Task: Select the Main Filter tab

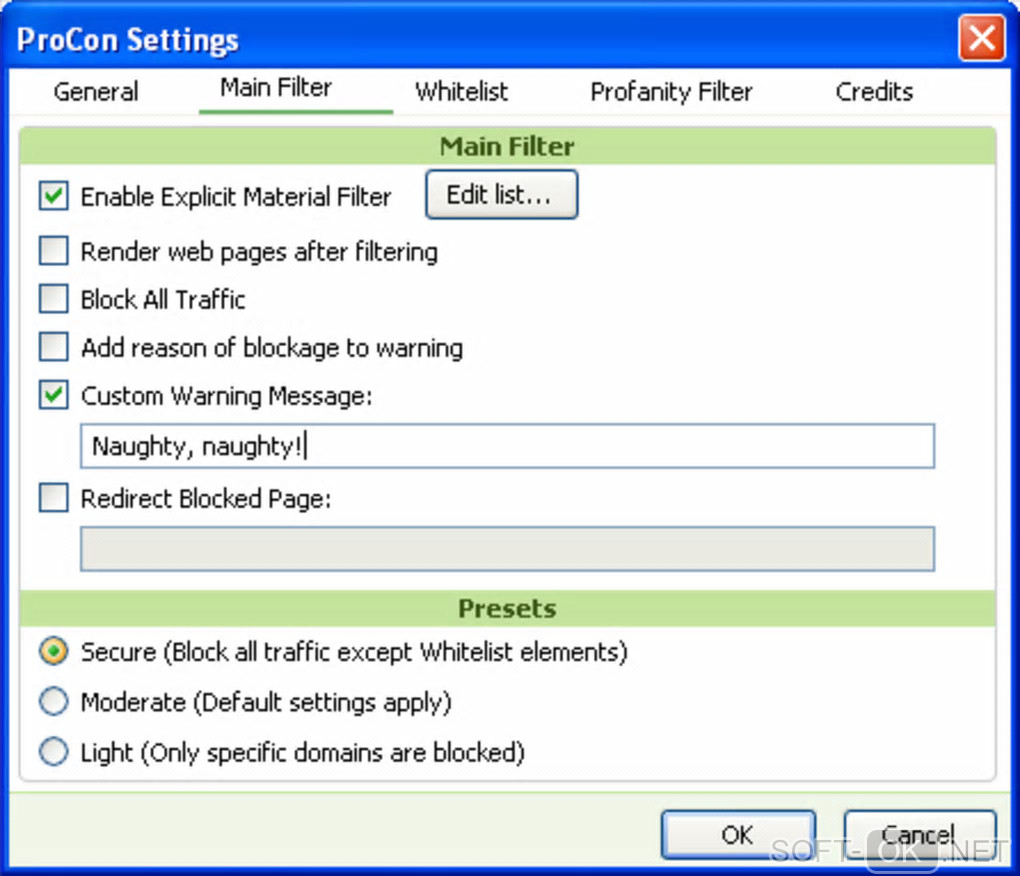Action: tap(276, 88)
